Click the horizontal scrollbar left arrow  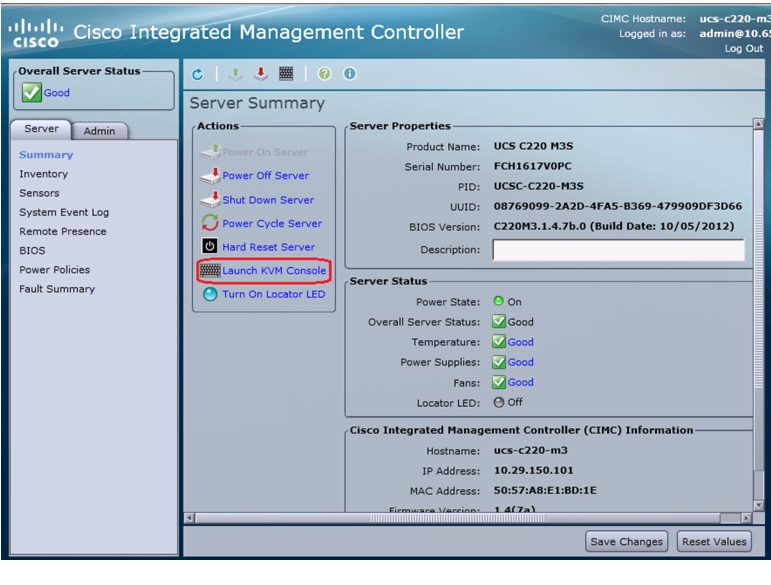point(189,518)
